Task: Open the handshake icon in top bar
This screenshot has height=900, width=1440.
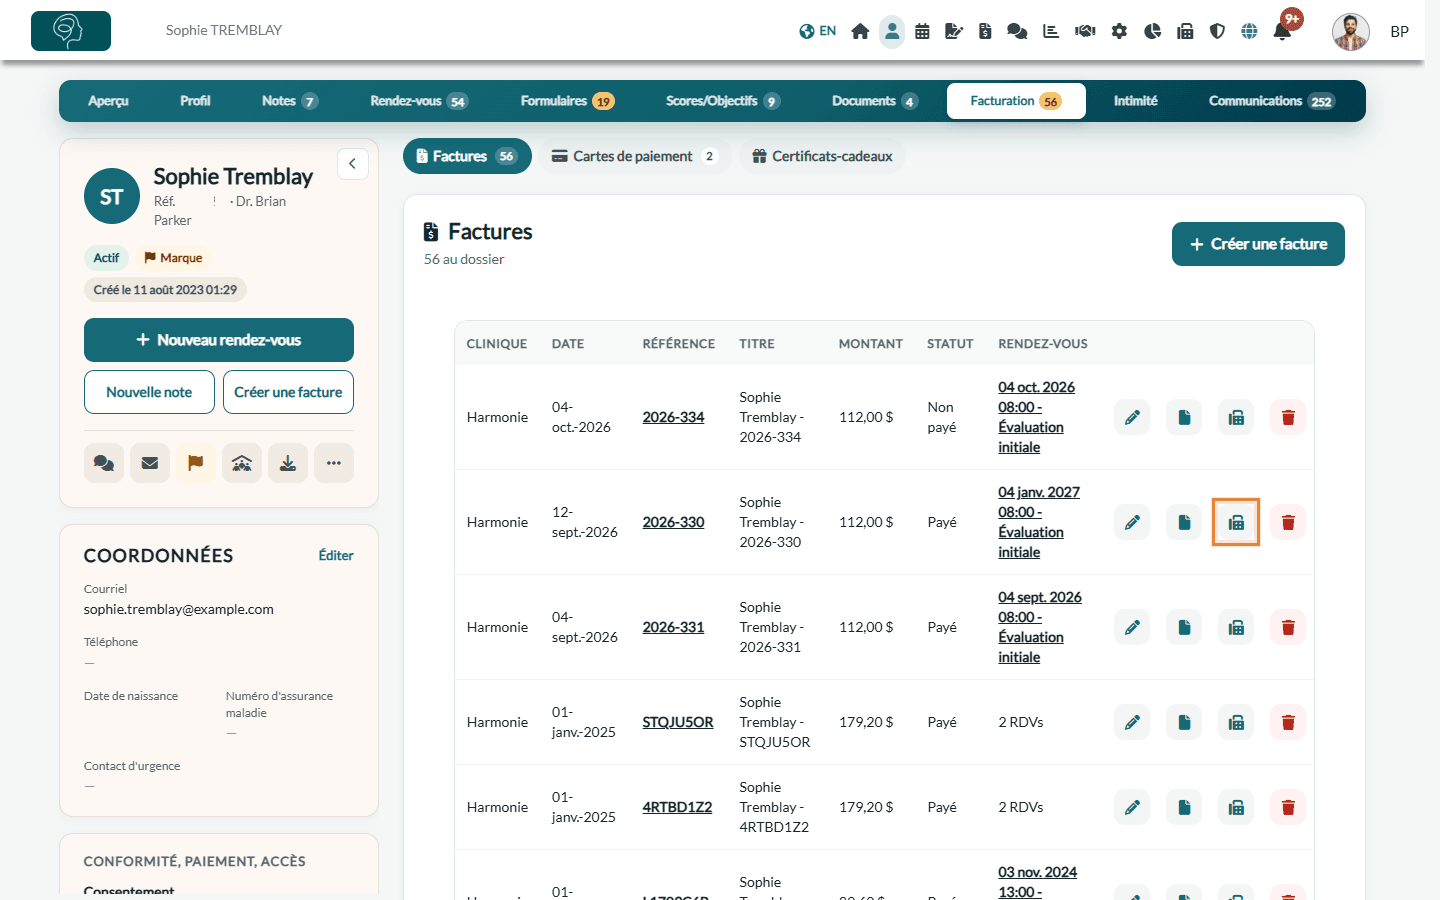Action: (x=1085, y=31)
